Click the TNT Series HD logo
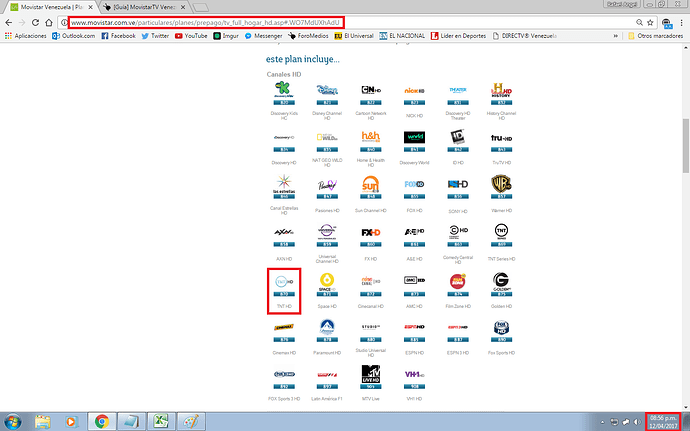The width and height of the screenshot is (690, 431). [x=501, y=231]
